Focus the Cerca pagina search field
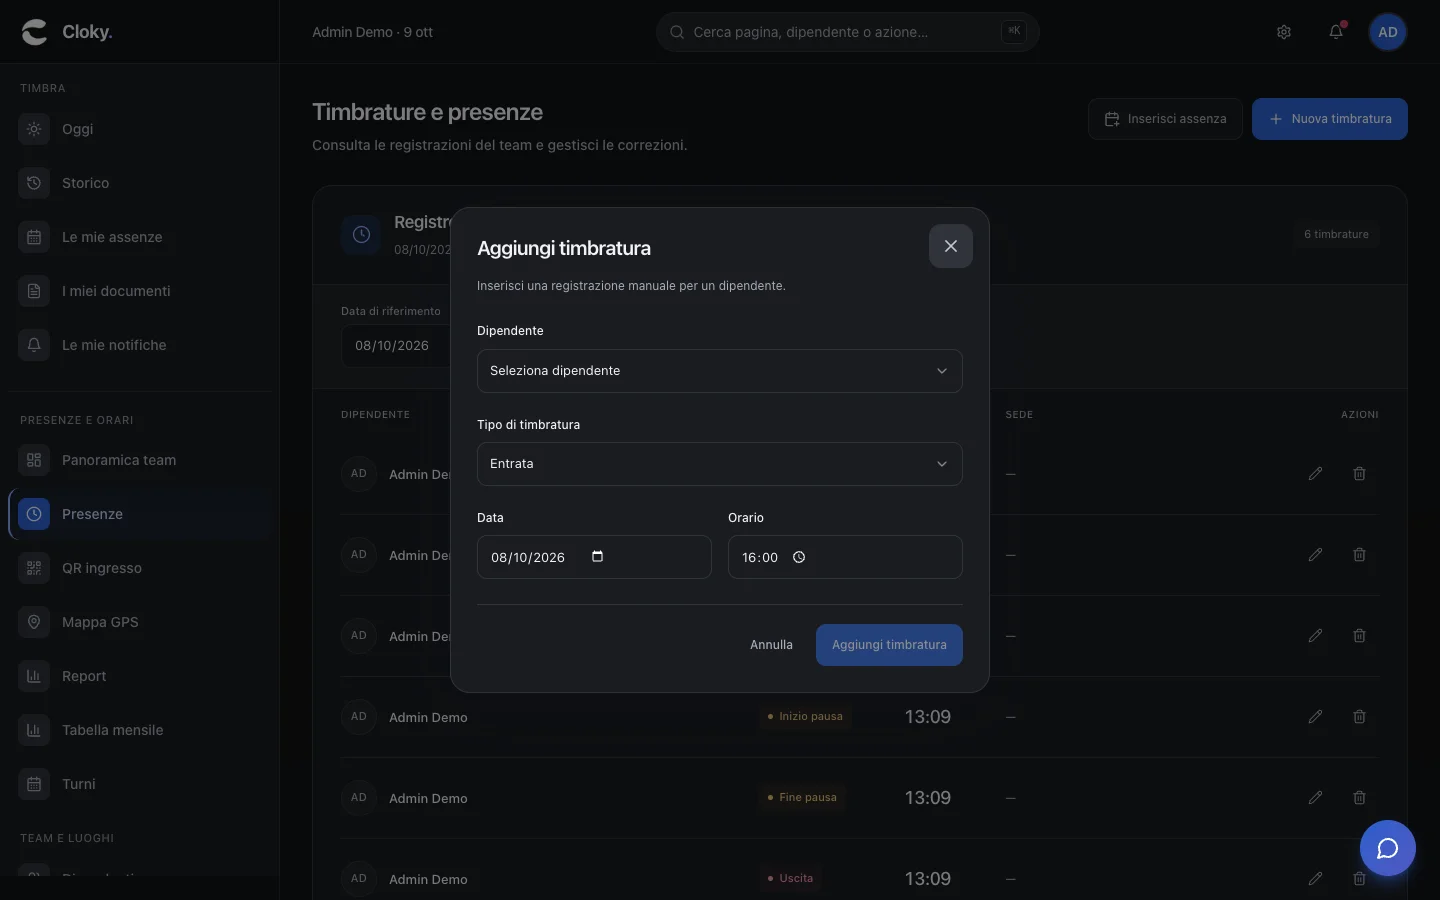Image resolution: width=1440 pixels, height=900 pixels. point(847,32)
